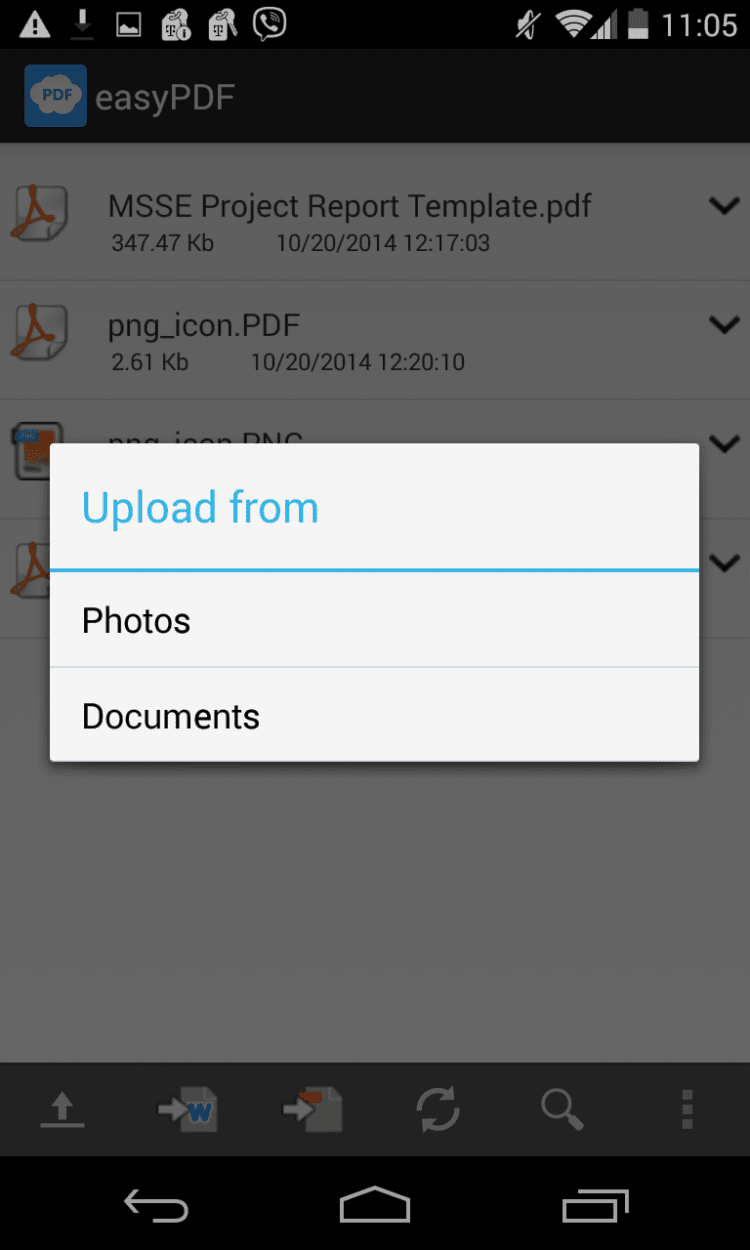Tap the convert to PDF icon
This screenshot has height=1250, width=750.
pyautogui.click(x=312, y=1110)
